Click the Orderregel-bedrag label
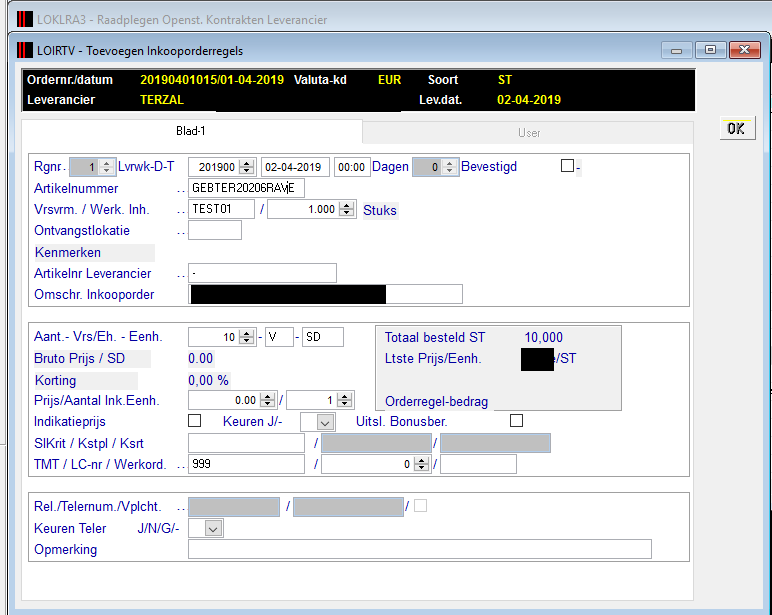Image resolution: width=772 pixels, height=615 pixels. pos(436,402)
